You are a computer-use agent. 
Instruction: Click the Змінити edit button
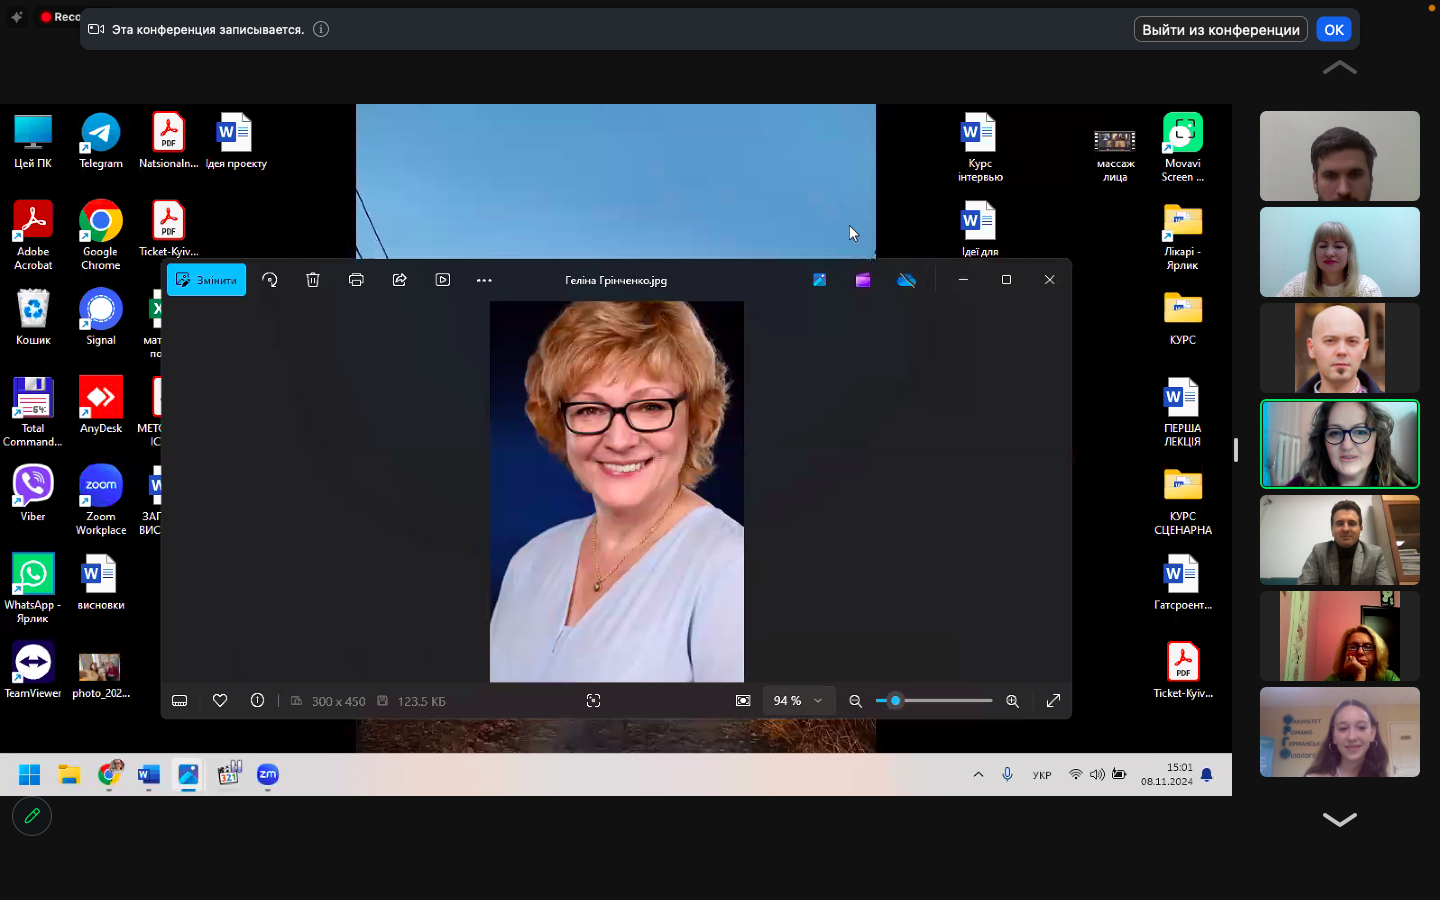(x=207, y=280)
